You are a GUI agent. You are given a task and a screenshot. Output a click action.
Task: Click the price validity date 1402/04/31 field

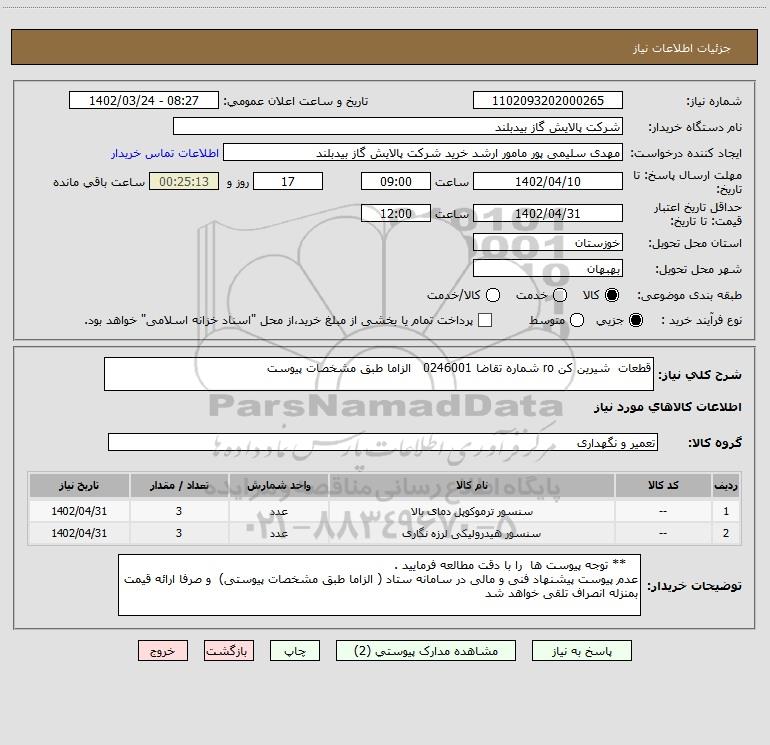pyautogui.click(x=548, y=213)
